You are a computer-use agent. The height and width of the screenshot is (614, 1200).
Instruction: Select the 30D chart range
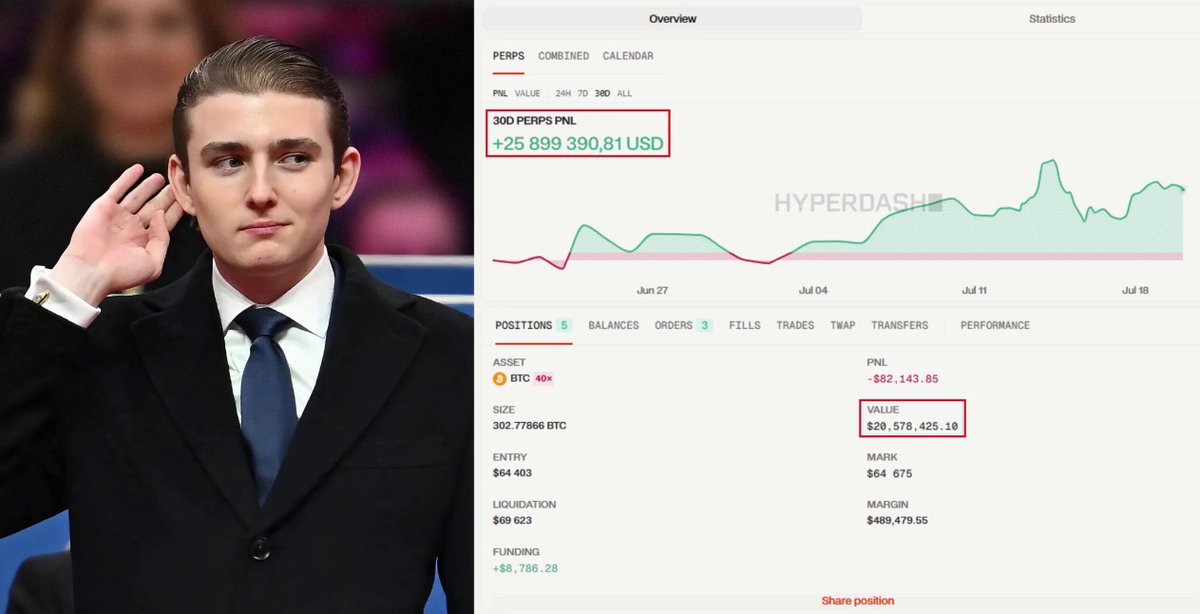pyautogui.click(x=602, y=93)
